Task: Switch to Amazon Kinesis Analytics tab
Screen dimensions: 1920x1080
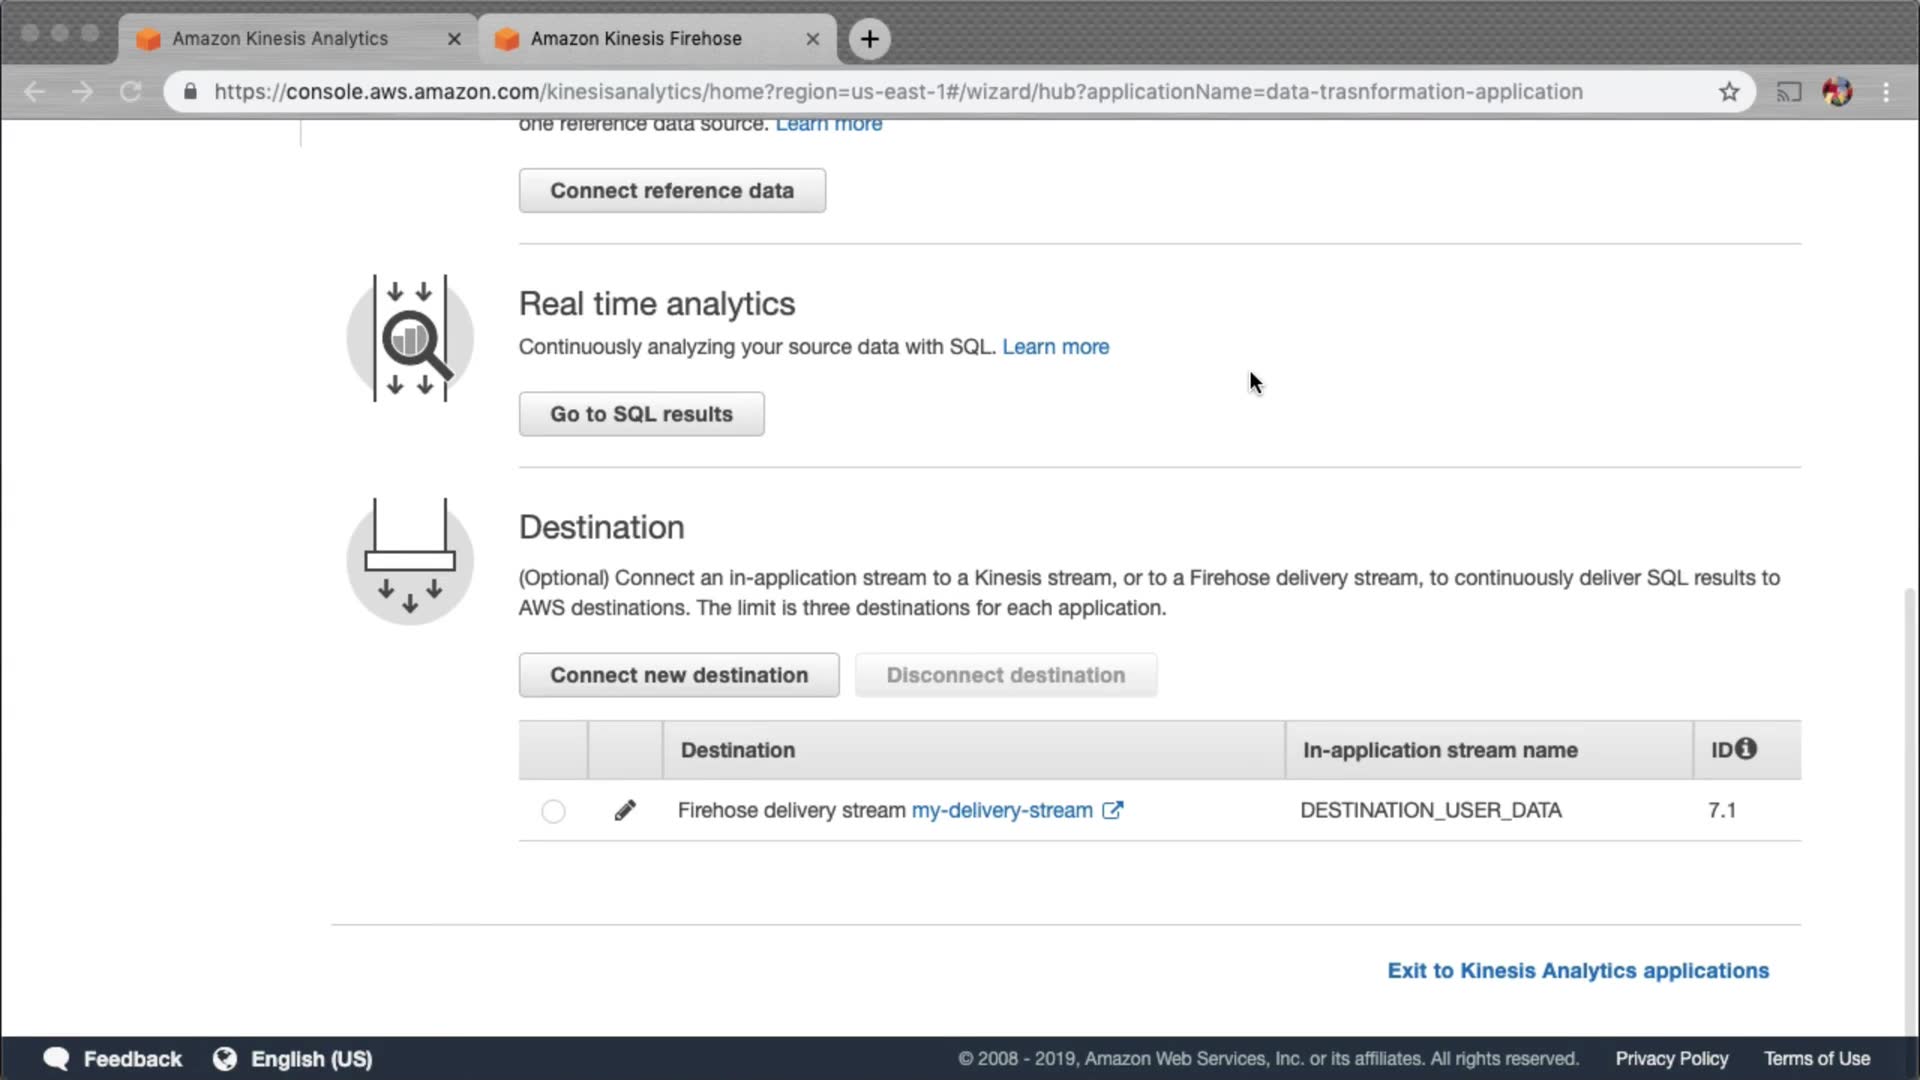Action: 280,39
